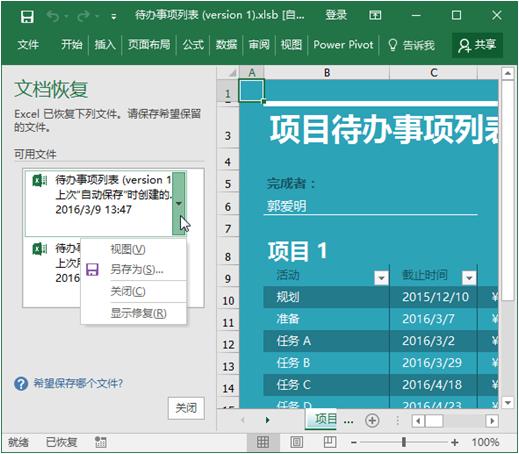Click the Save icon in title bar
The height and width of the screenshot is (454, 519).
(27, 16)
